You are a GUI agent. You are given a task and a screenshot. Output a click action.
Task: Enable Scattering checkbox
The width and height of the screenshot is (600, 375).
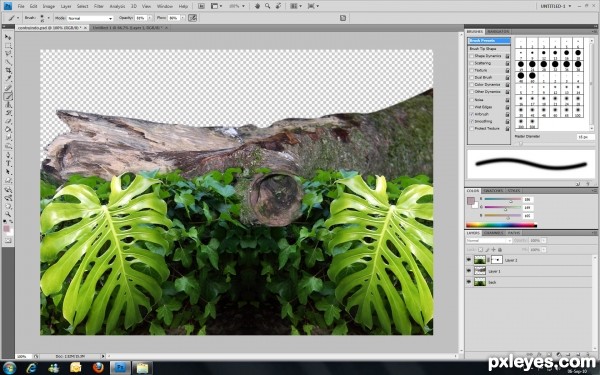click(472, 63)
